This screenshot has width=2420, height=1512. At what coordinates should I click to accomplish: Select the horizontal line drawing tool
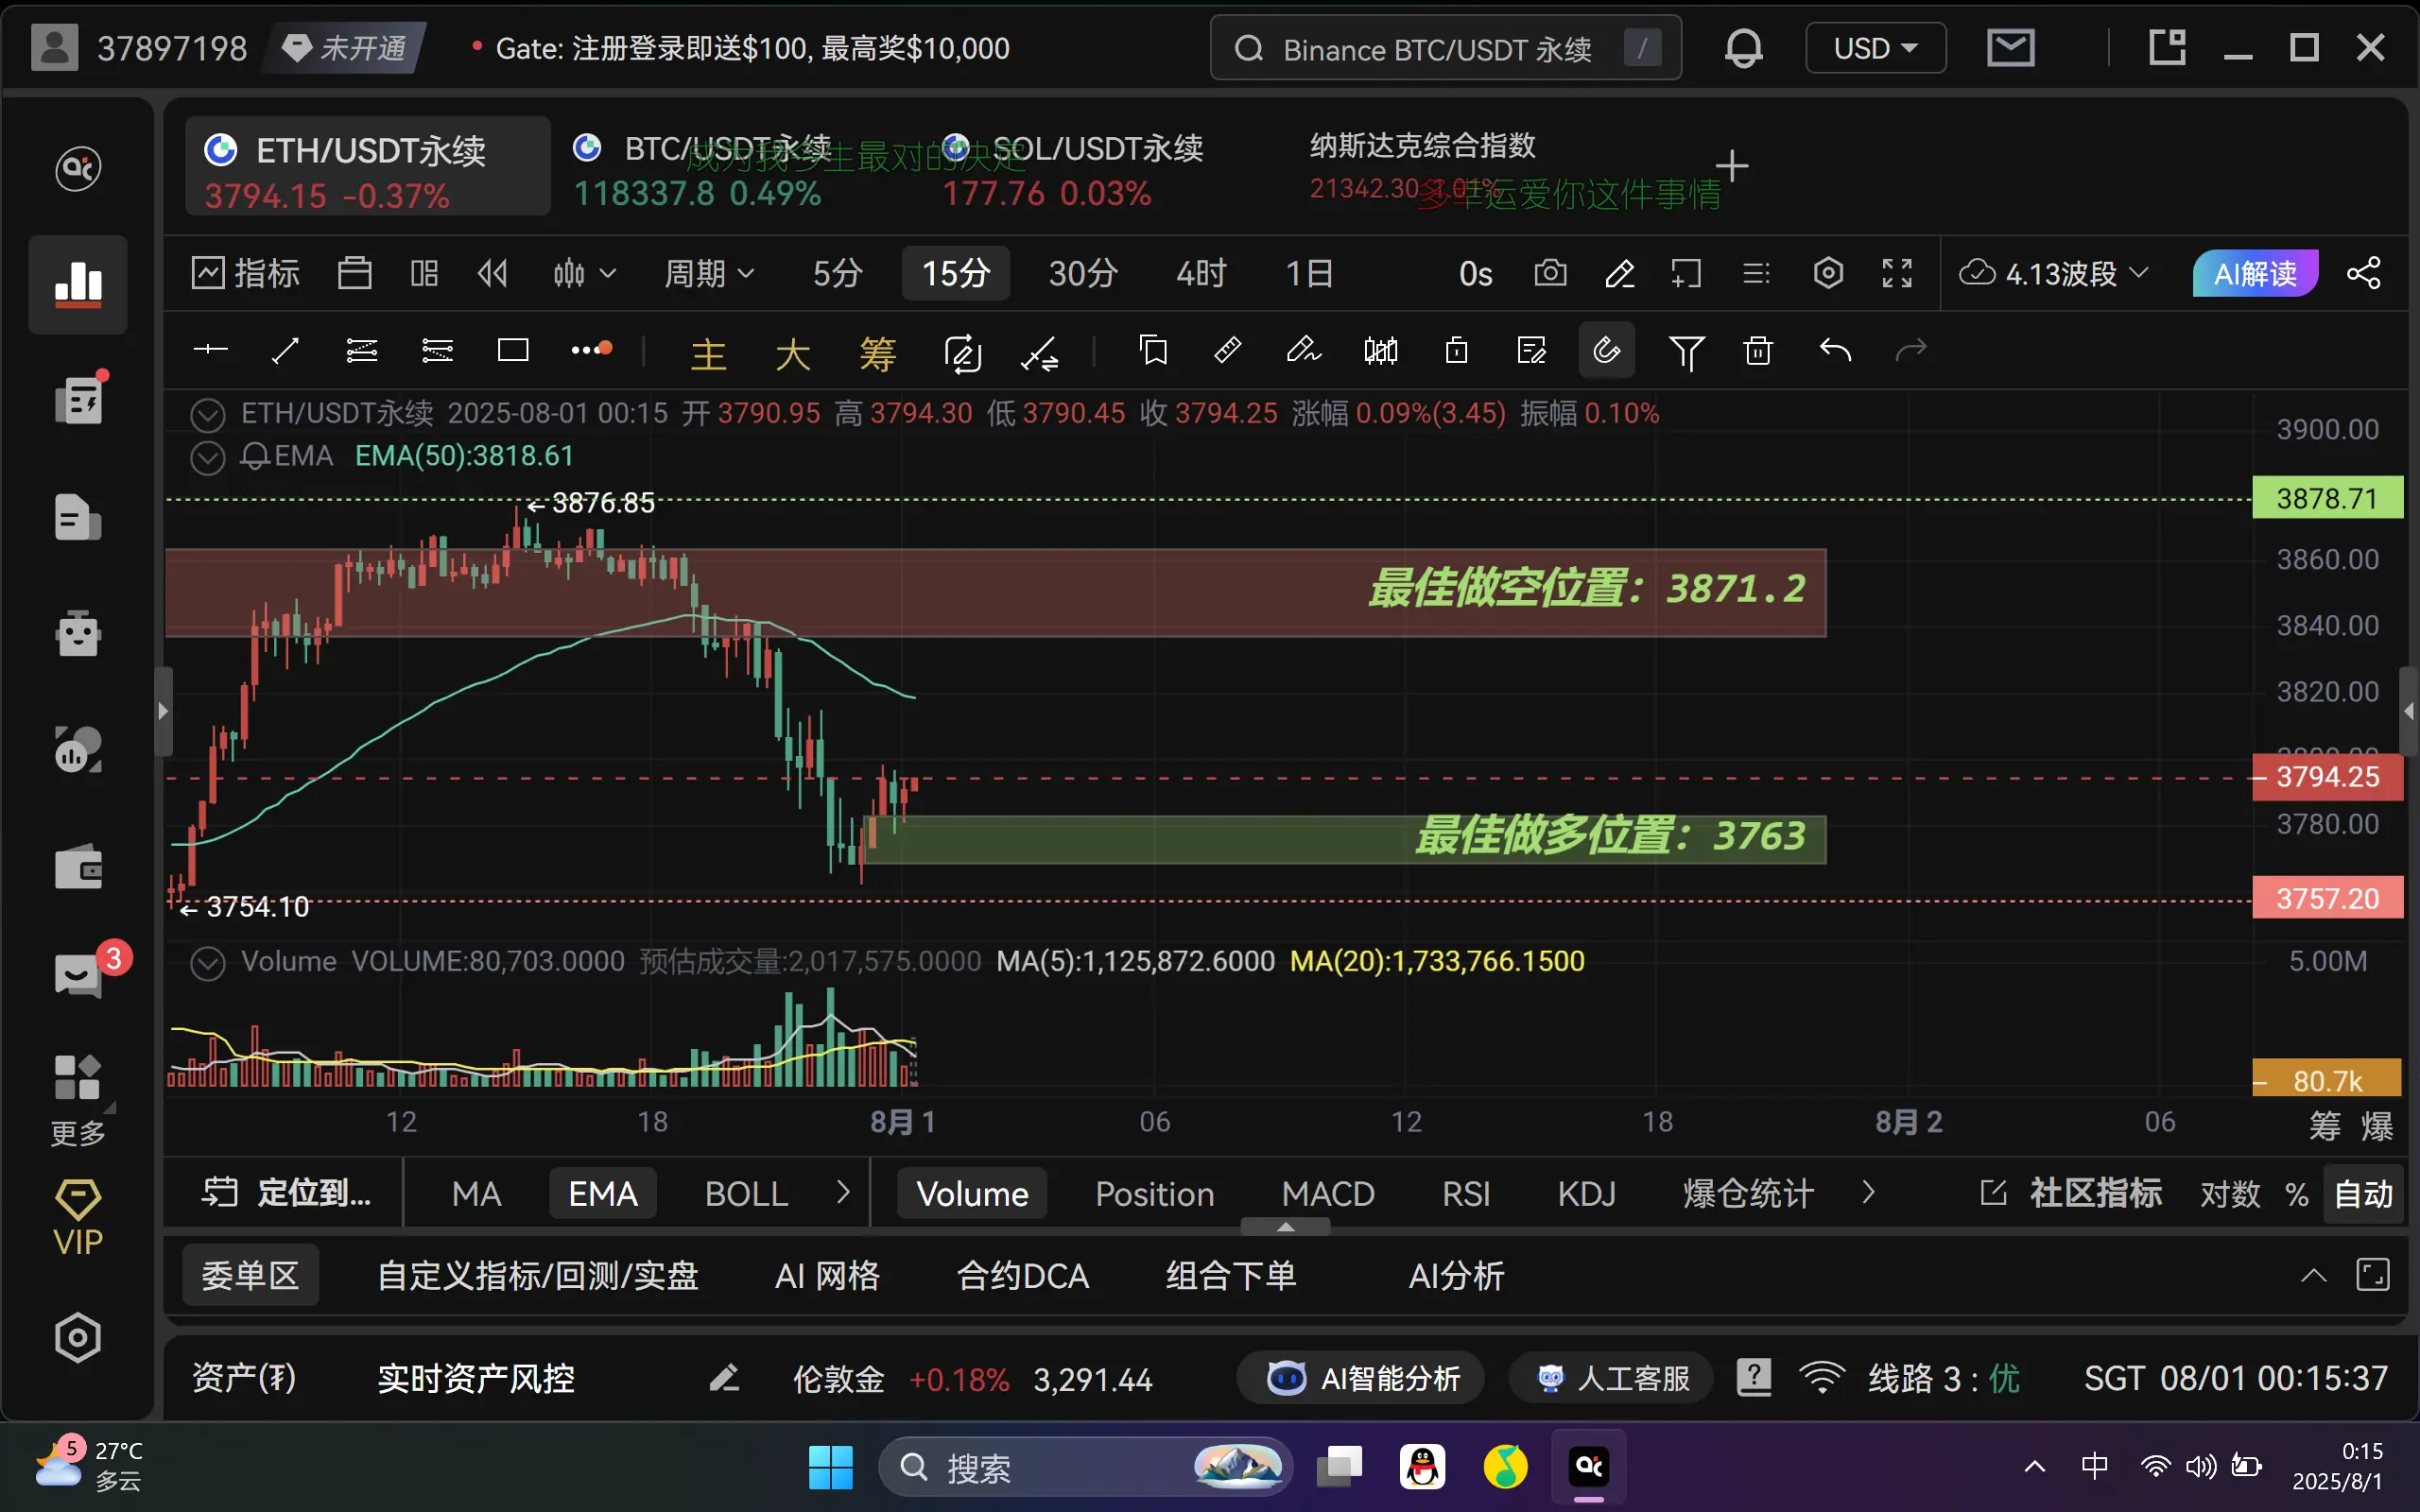pos(210,350)
